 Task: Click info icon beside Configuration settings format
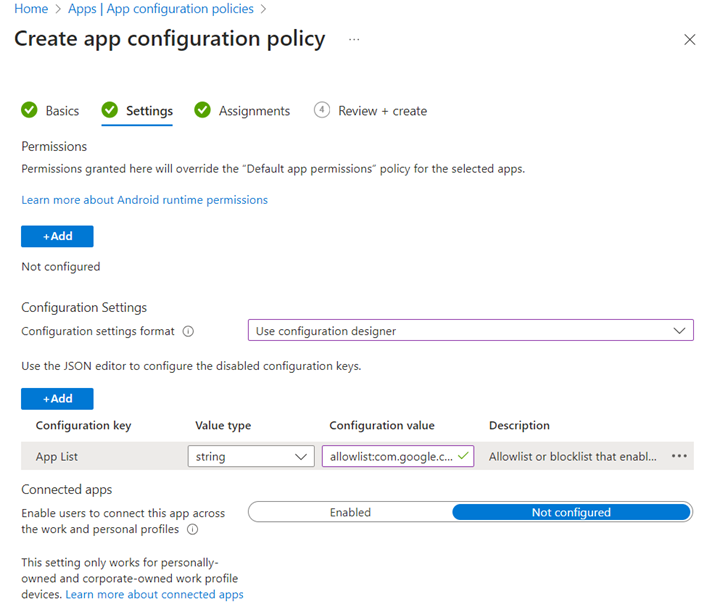pyautogui.click(x=188, y=332)
